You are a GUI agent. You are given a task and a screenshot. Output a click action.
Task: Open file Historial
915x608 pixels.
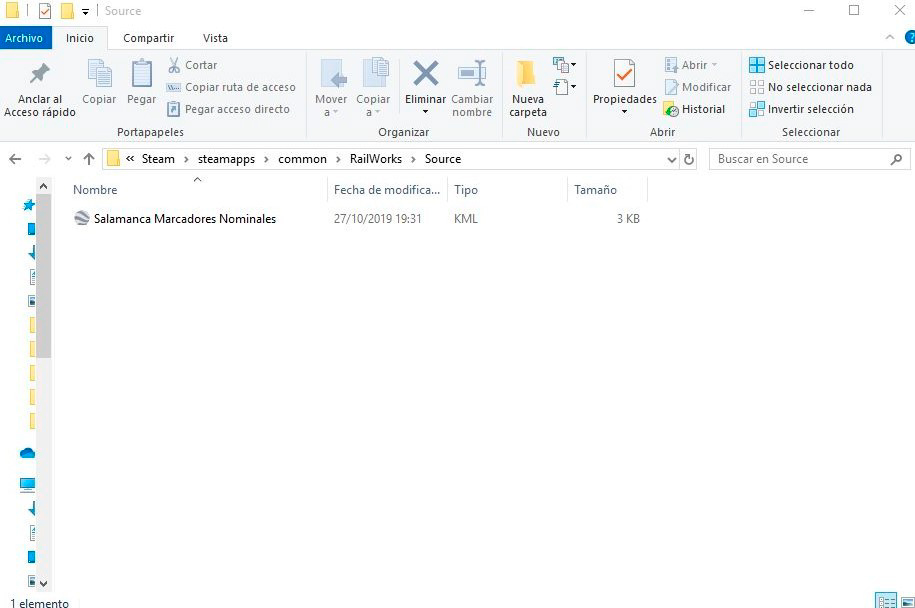pos(694,109)
